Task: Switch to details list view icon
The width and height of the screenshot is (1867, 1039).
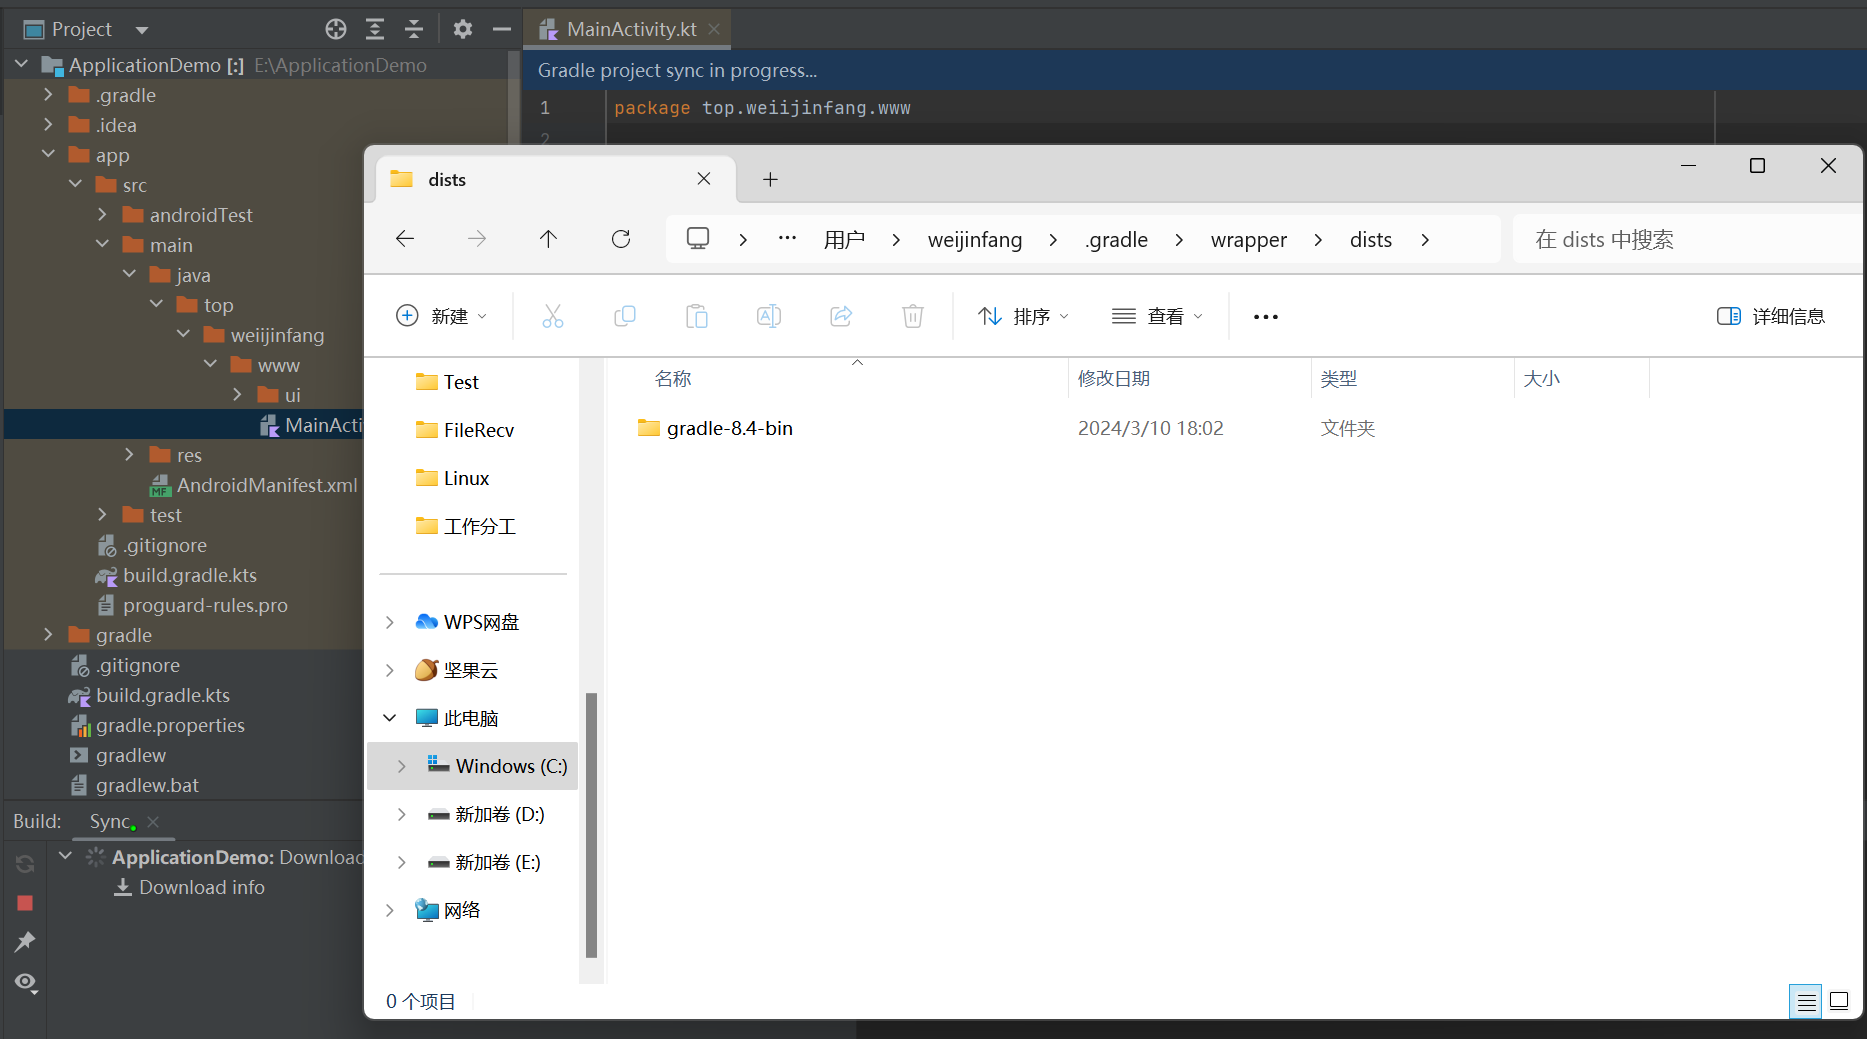Action: 1806,1001
